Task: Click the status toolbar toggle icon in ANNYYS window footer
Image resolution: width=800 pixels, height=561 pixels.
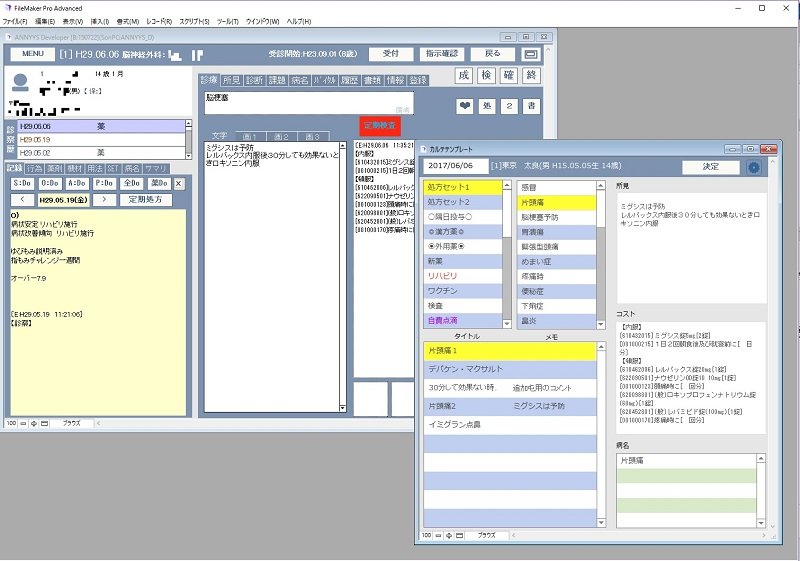Action: tap(45, 423)
